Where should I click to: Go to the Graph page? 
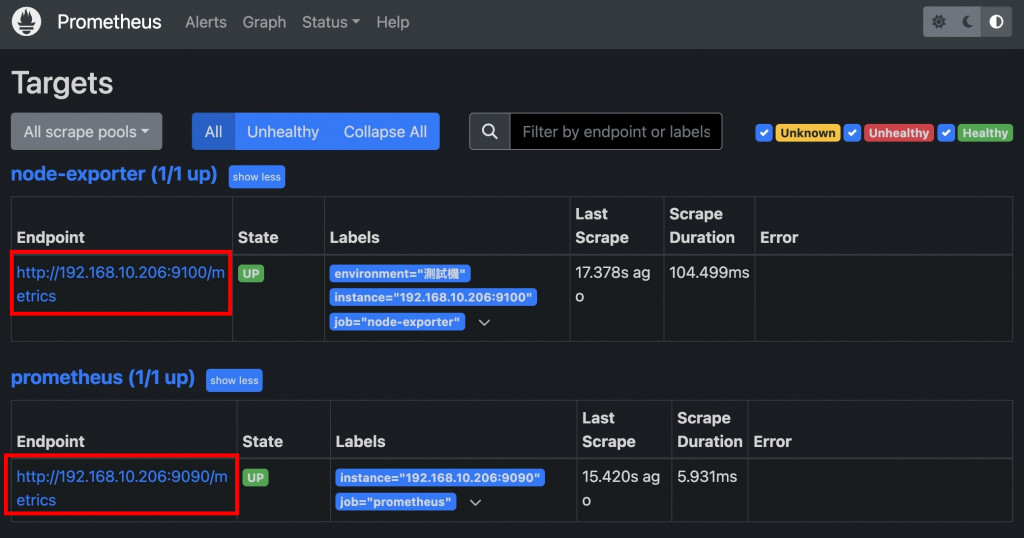point(264,22)
